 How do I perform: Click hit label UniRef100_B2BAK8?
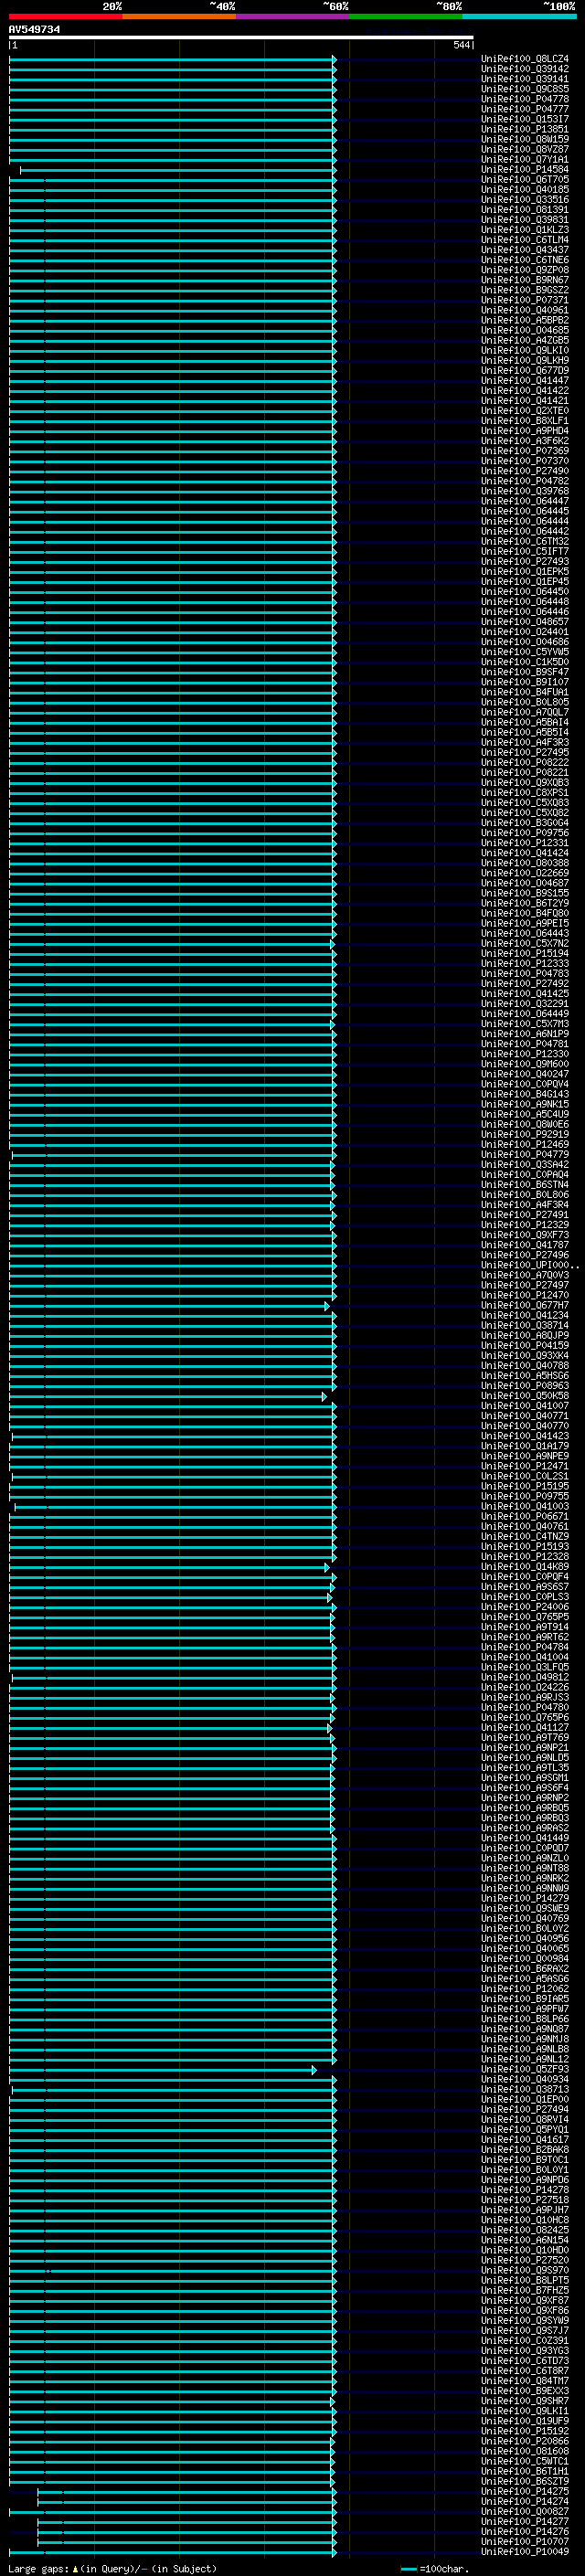(x=525, y=2150)
